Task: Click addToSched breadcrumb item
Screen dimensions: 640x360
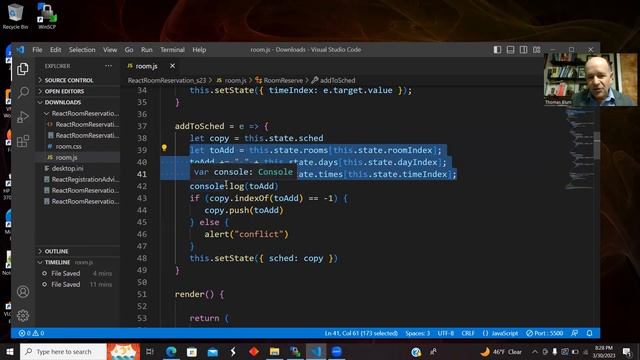Action: tap(333, 80)
